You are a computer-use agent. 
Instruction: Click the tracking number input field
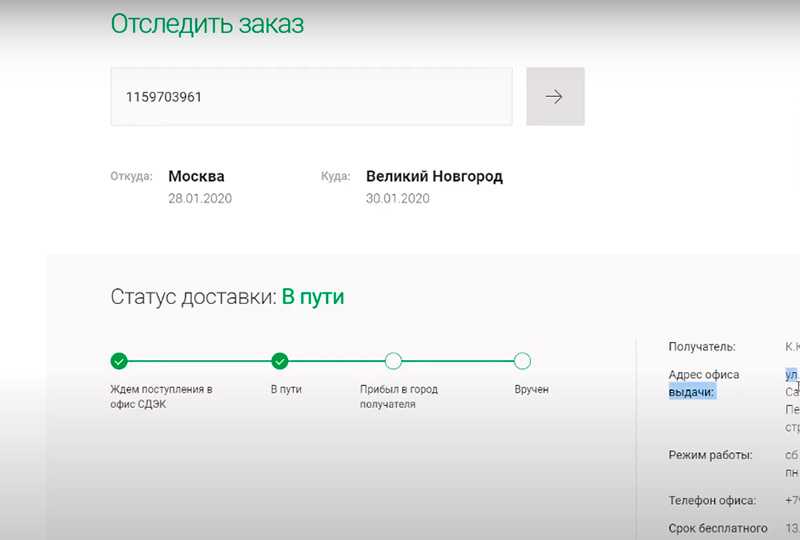click(311, 97)
